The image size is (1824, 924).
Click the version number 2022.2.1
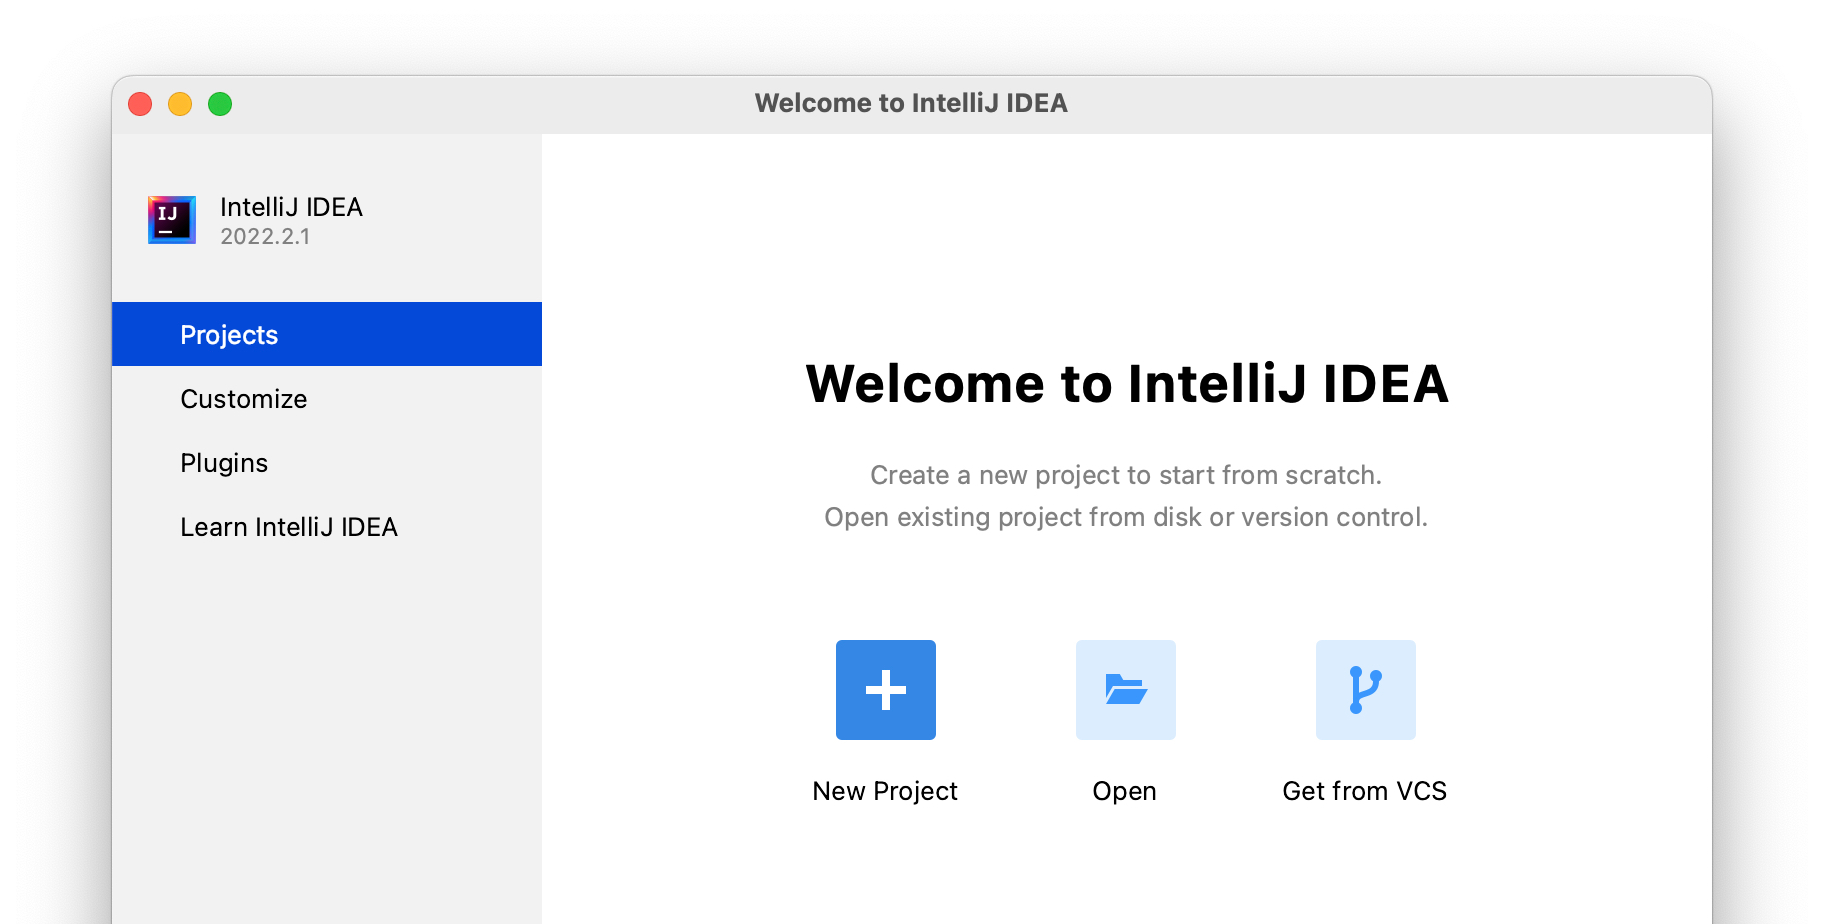(x=265, y=237)
